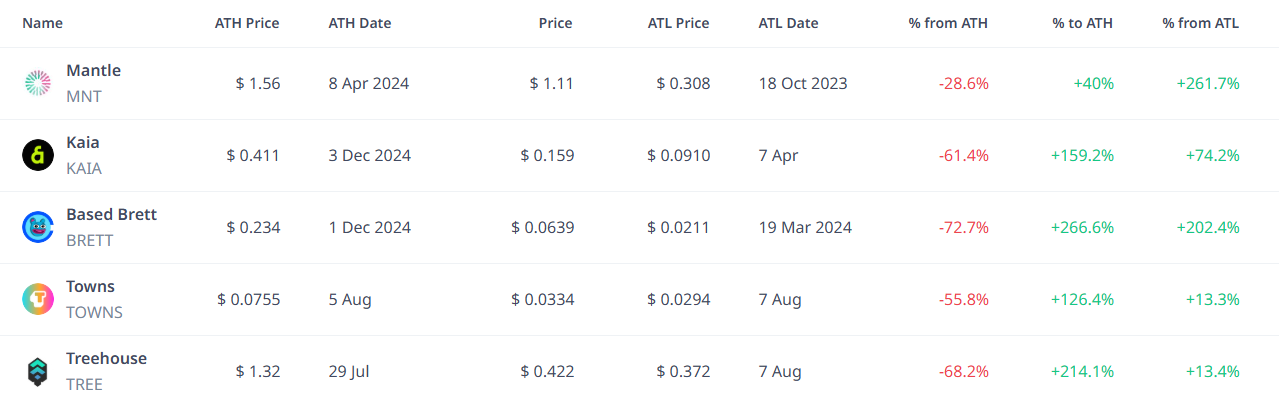
Task: Click the Treehouse coin logo icon
Action: coord(37,372)
